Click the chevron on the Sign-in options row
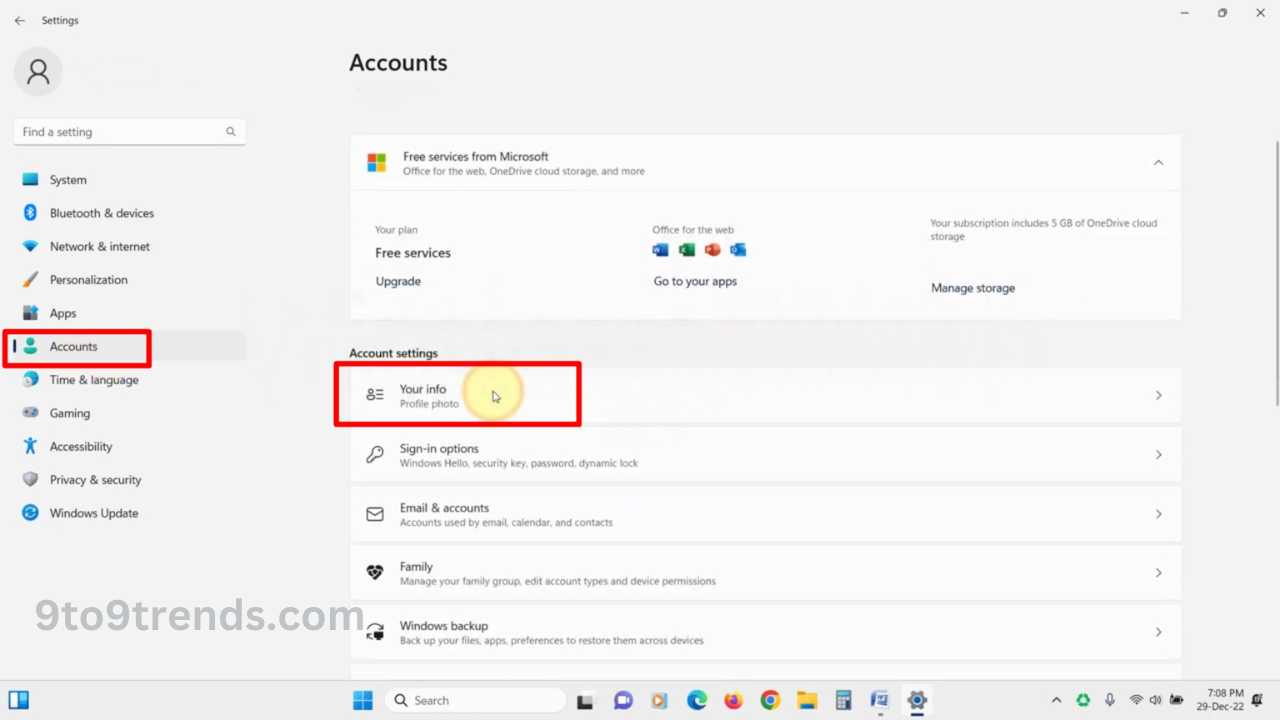Image resolution: width=1280 pixels, height=720 pixels. (x=1158, y=455)
